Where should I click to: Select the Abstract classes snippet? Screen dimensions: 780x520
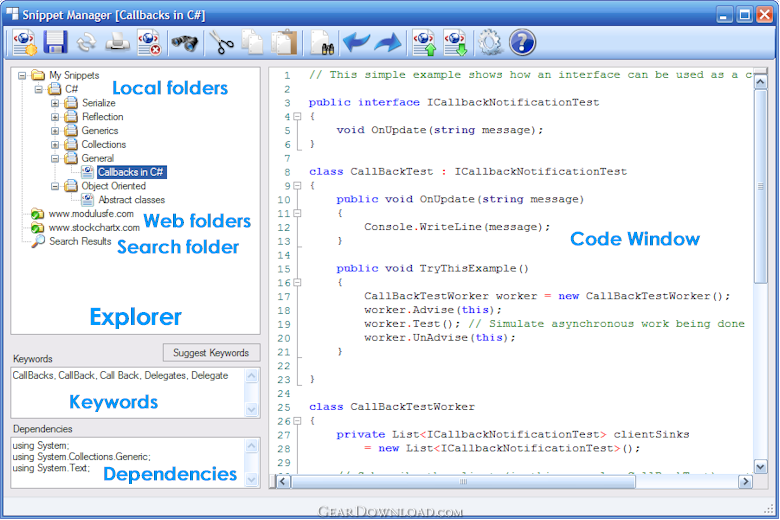pyautogui.click(x=131, y=200)
